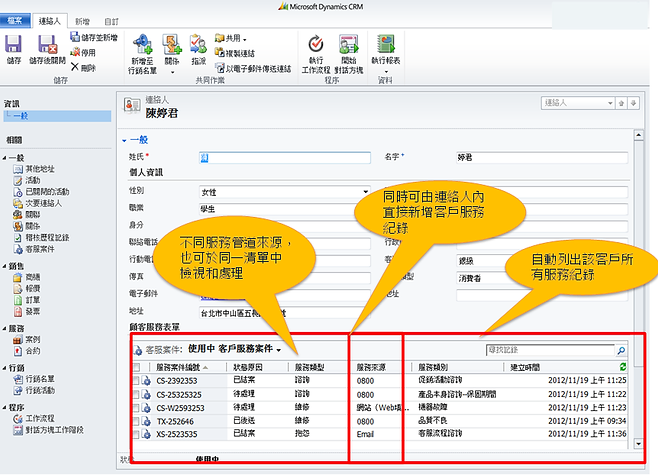Collapse the 銷售 sidebar group
This screenshot has height=475, width=658.
coord(4,266)
